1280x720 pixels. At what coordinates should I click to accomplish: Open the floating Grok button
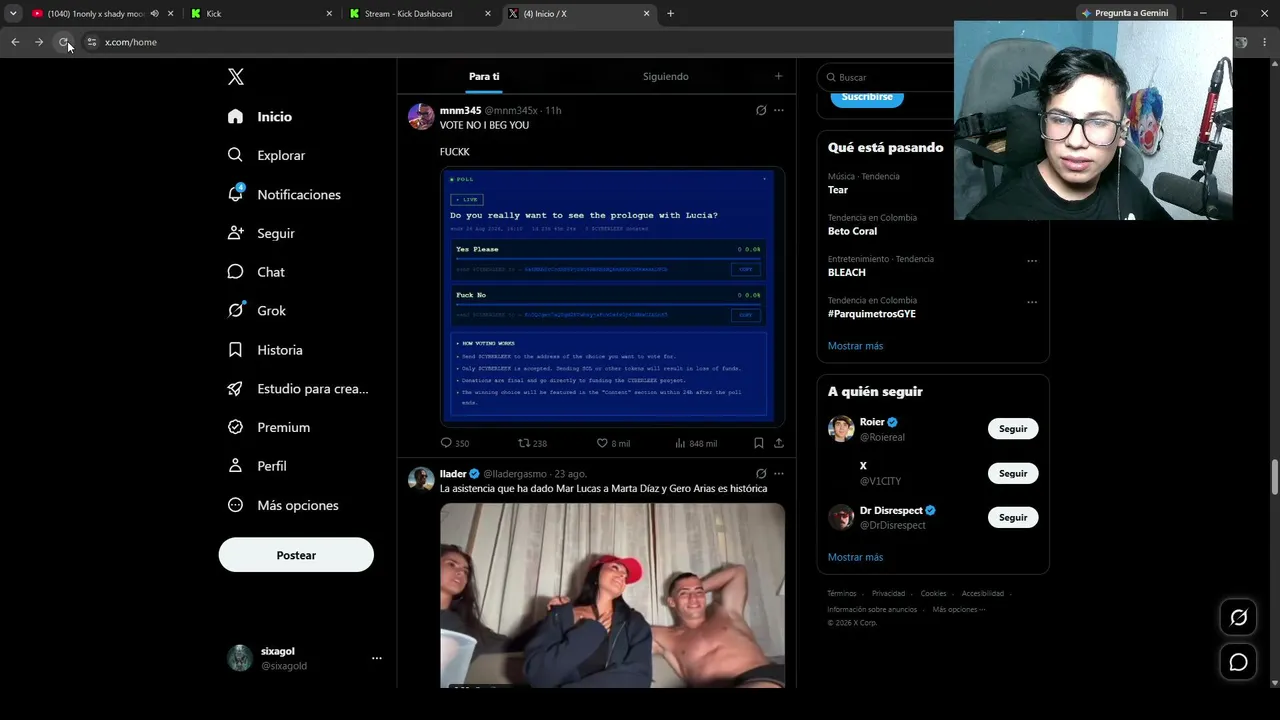pos(1238,618)
